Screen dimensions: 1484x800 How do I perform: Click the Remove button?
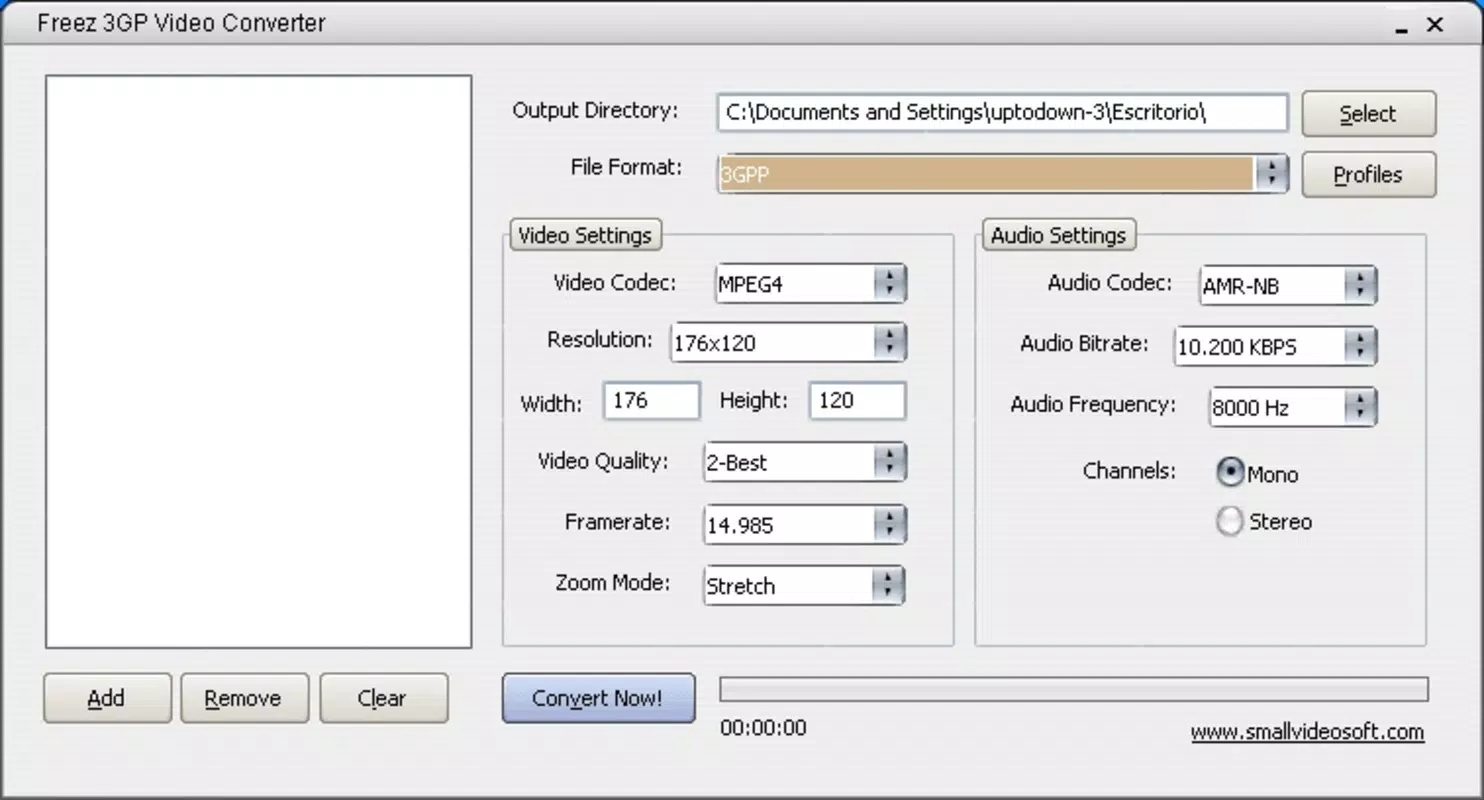click(x=244, y=698)
